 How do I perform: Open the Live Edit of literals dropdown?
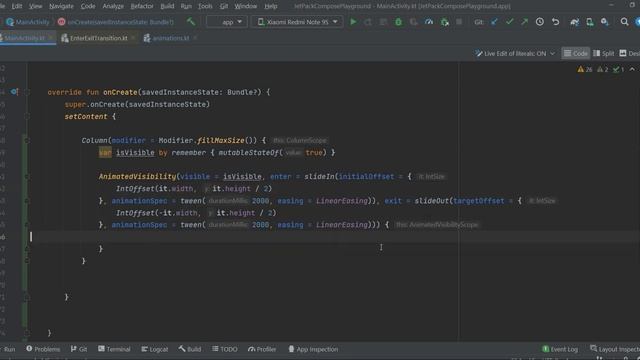click(515, 53)
